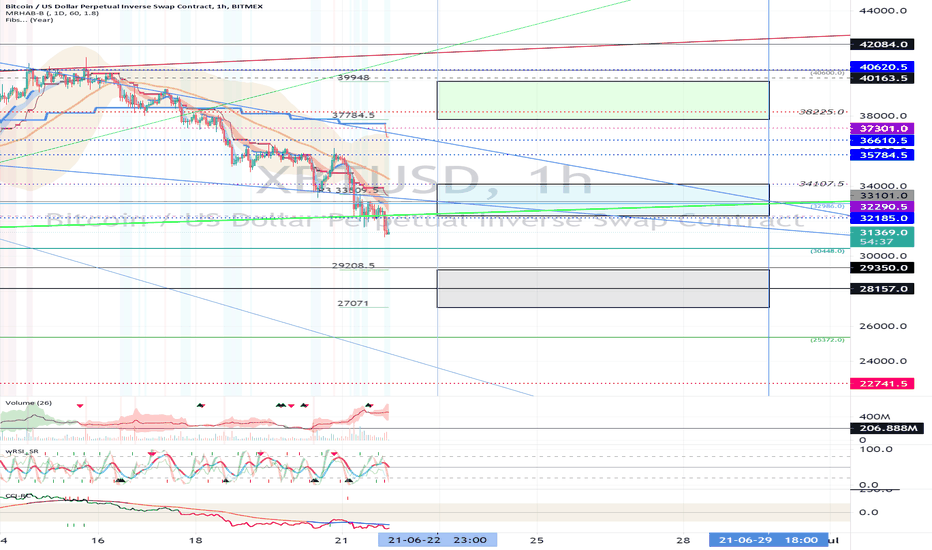
Task: Select the light blue zone rectangle
Action: [x=603, y=200]
